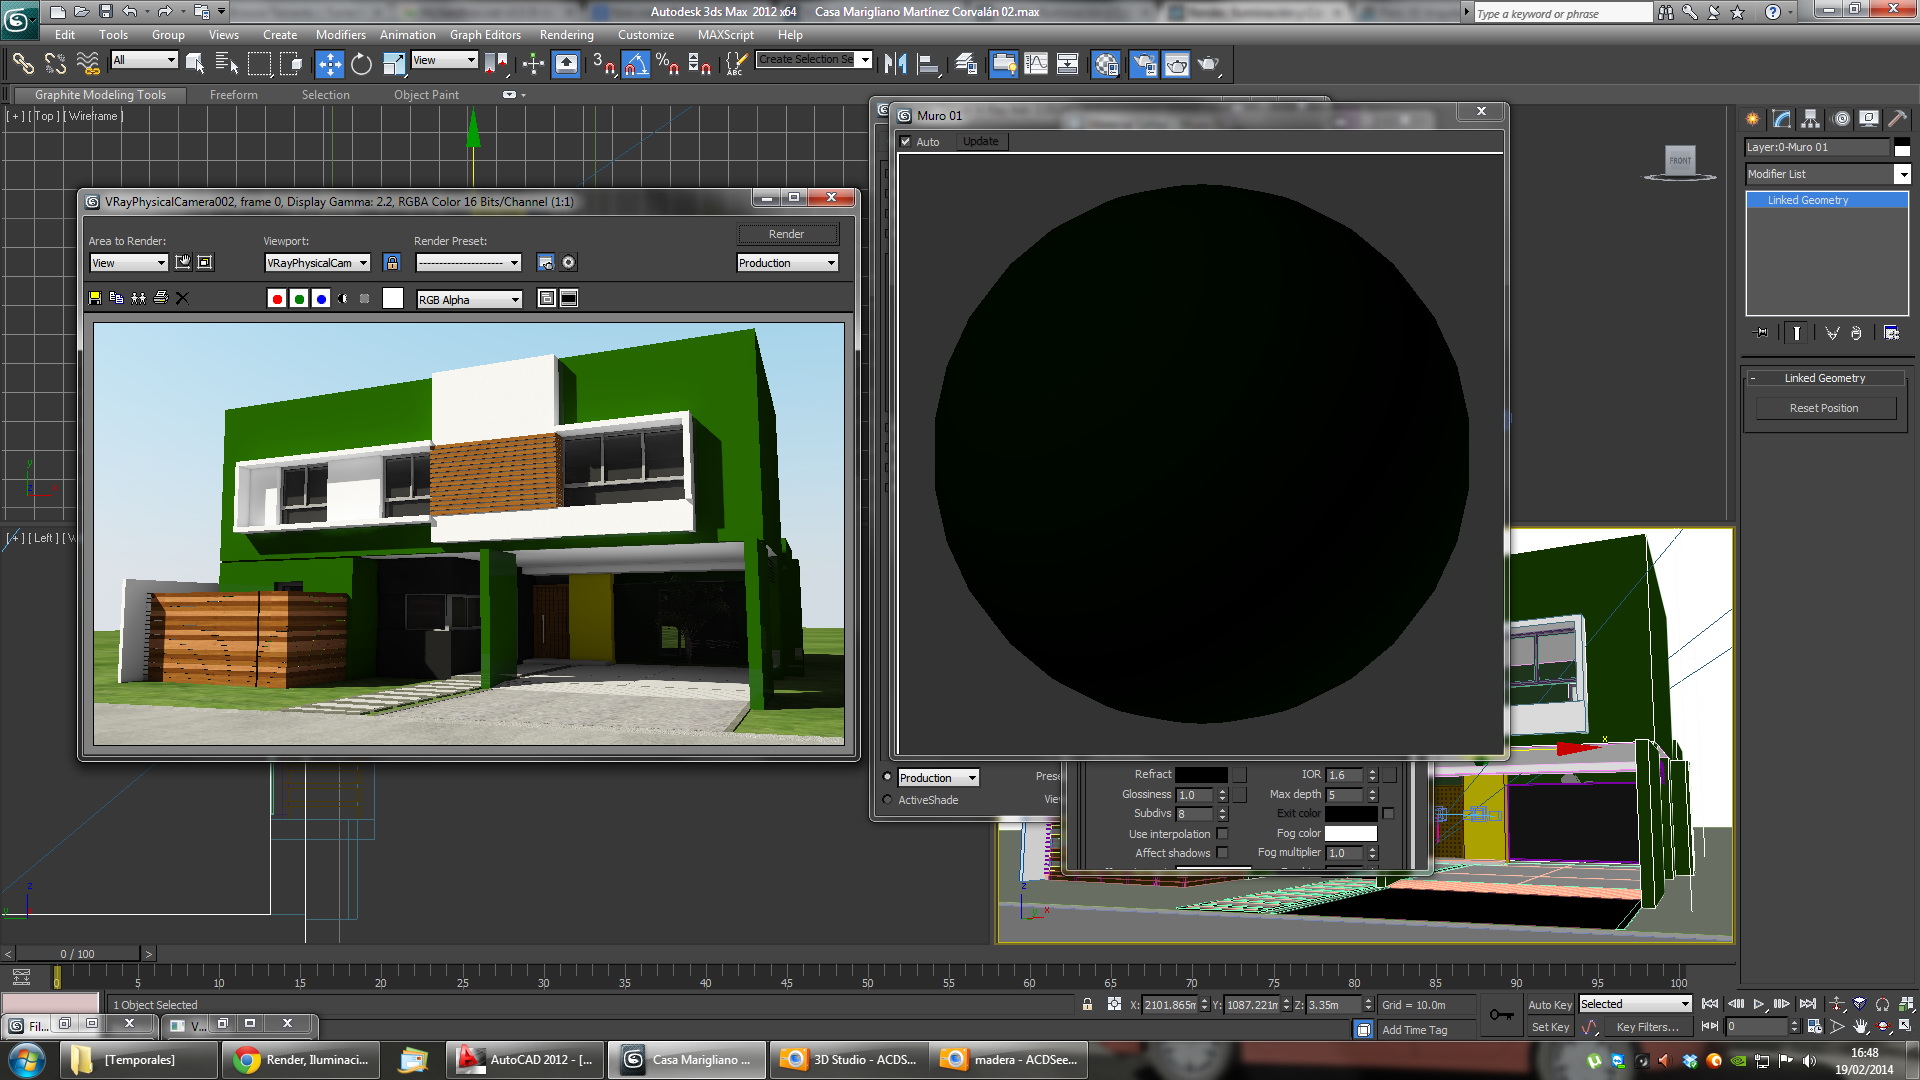
Task: Select the Move tool in main toolbar
Action: click(x=329, y=64)
